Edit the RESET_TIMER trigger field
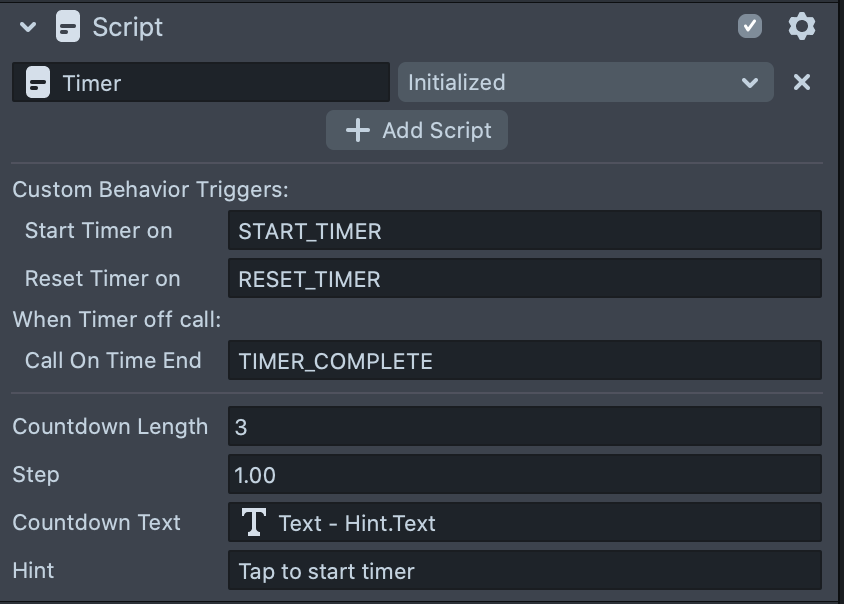The width and height of the screenshot is (844, 604). pyautogui.click(x=524, y=279)
